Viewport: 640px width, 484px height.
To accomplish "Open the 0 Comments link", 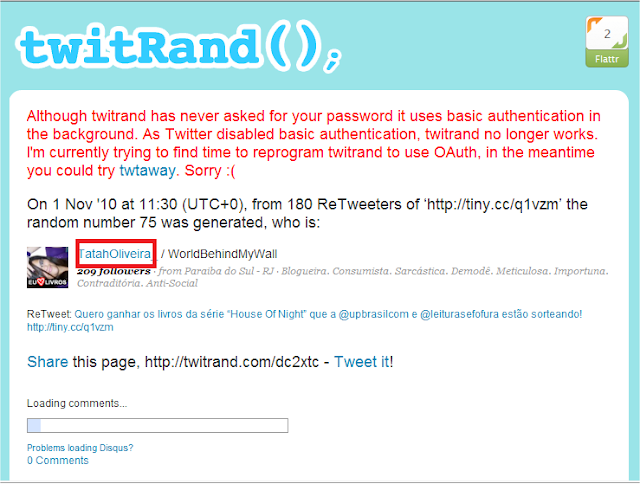I will pos(58,460).
